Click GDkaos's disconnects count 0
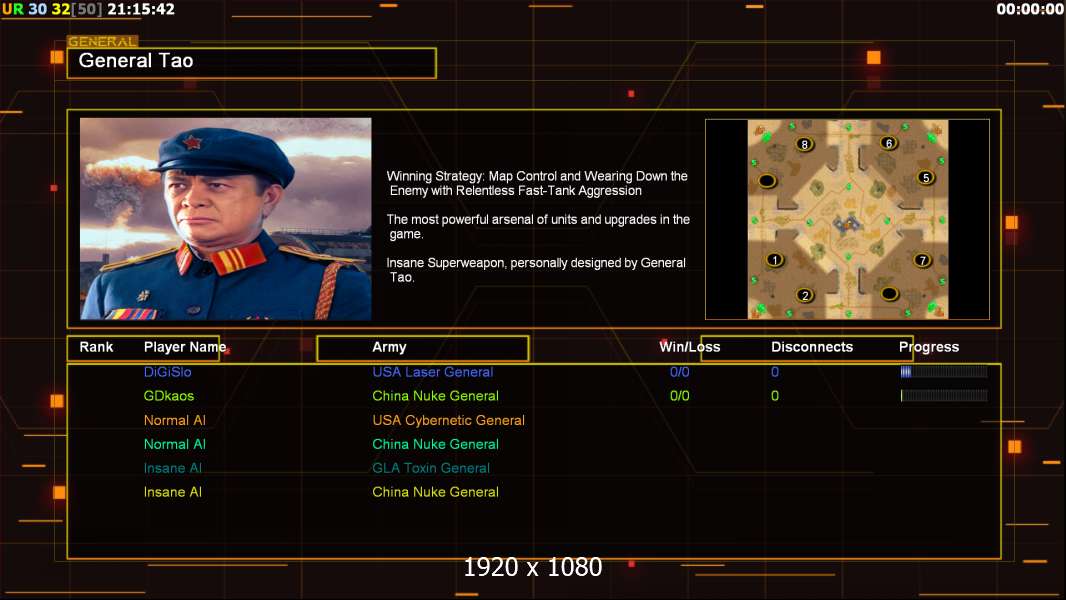 click(775, 395)
